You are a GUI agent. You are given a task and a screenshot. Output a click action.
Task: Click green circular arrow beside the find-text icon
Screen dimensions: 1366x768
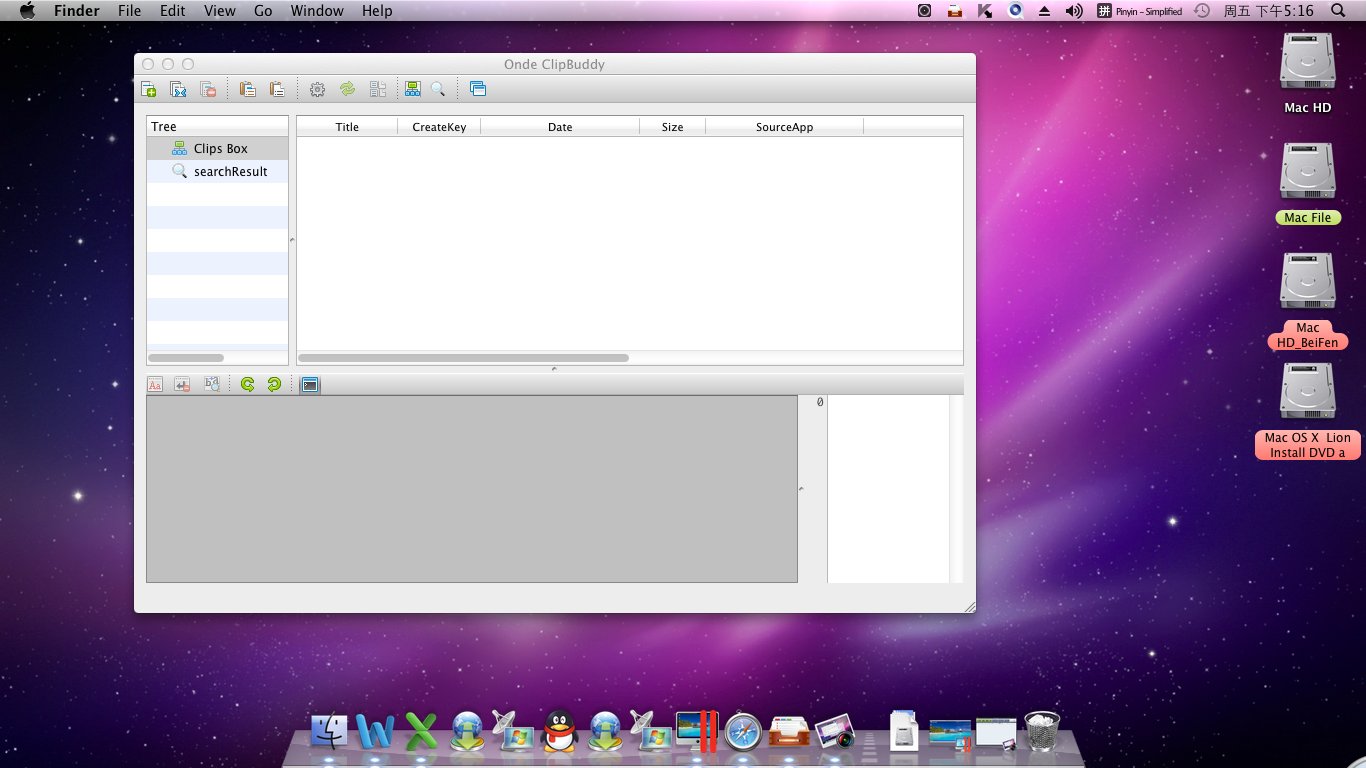click(x=247, y=384)
